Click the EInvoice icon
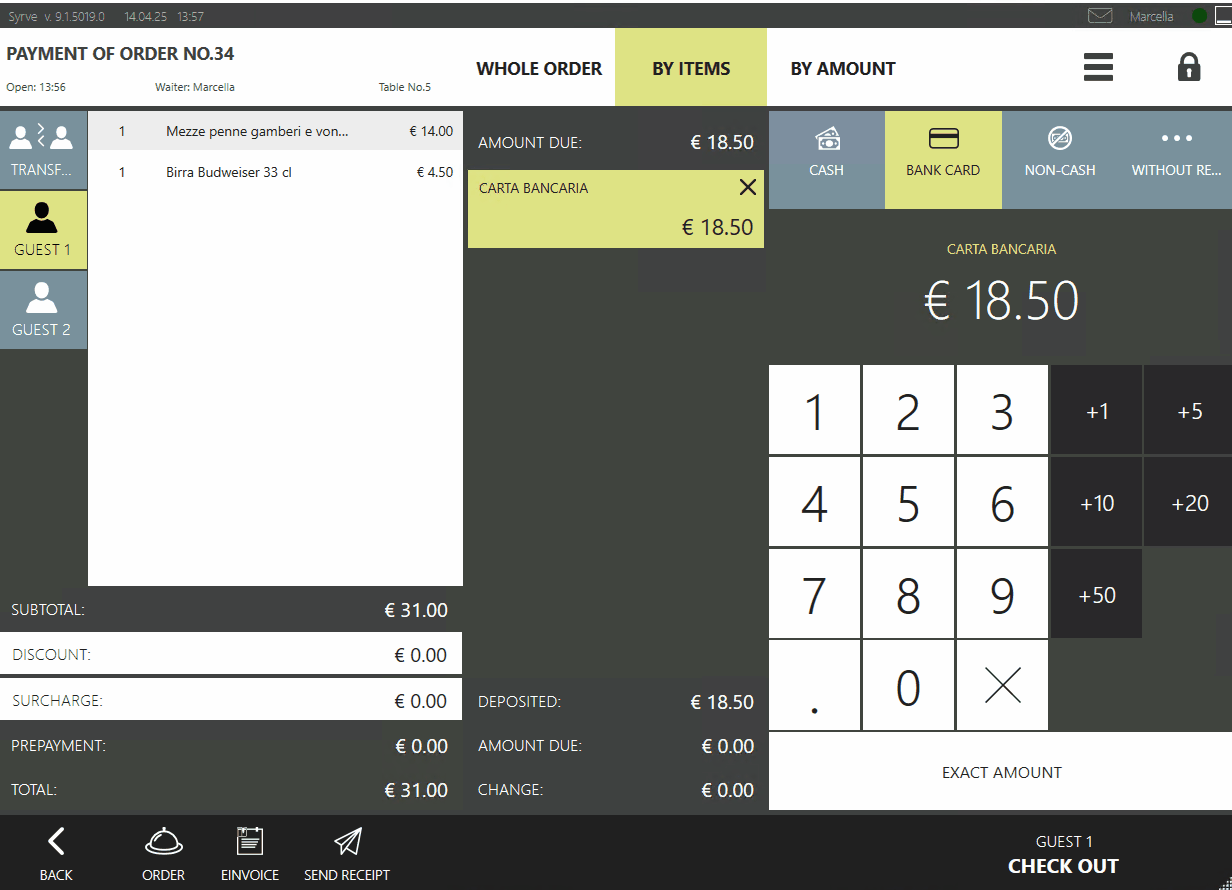Image resolution: width=1232 pixels, height=890 pixels. 249,854
